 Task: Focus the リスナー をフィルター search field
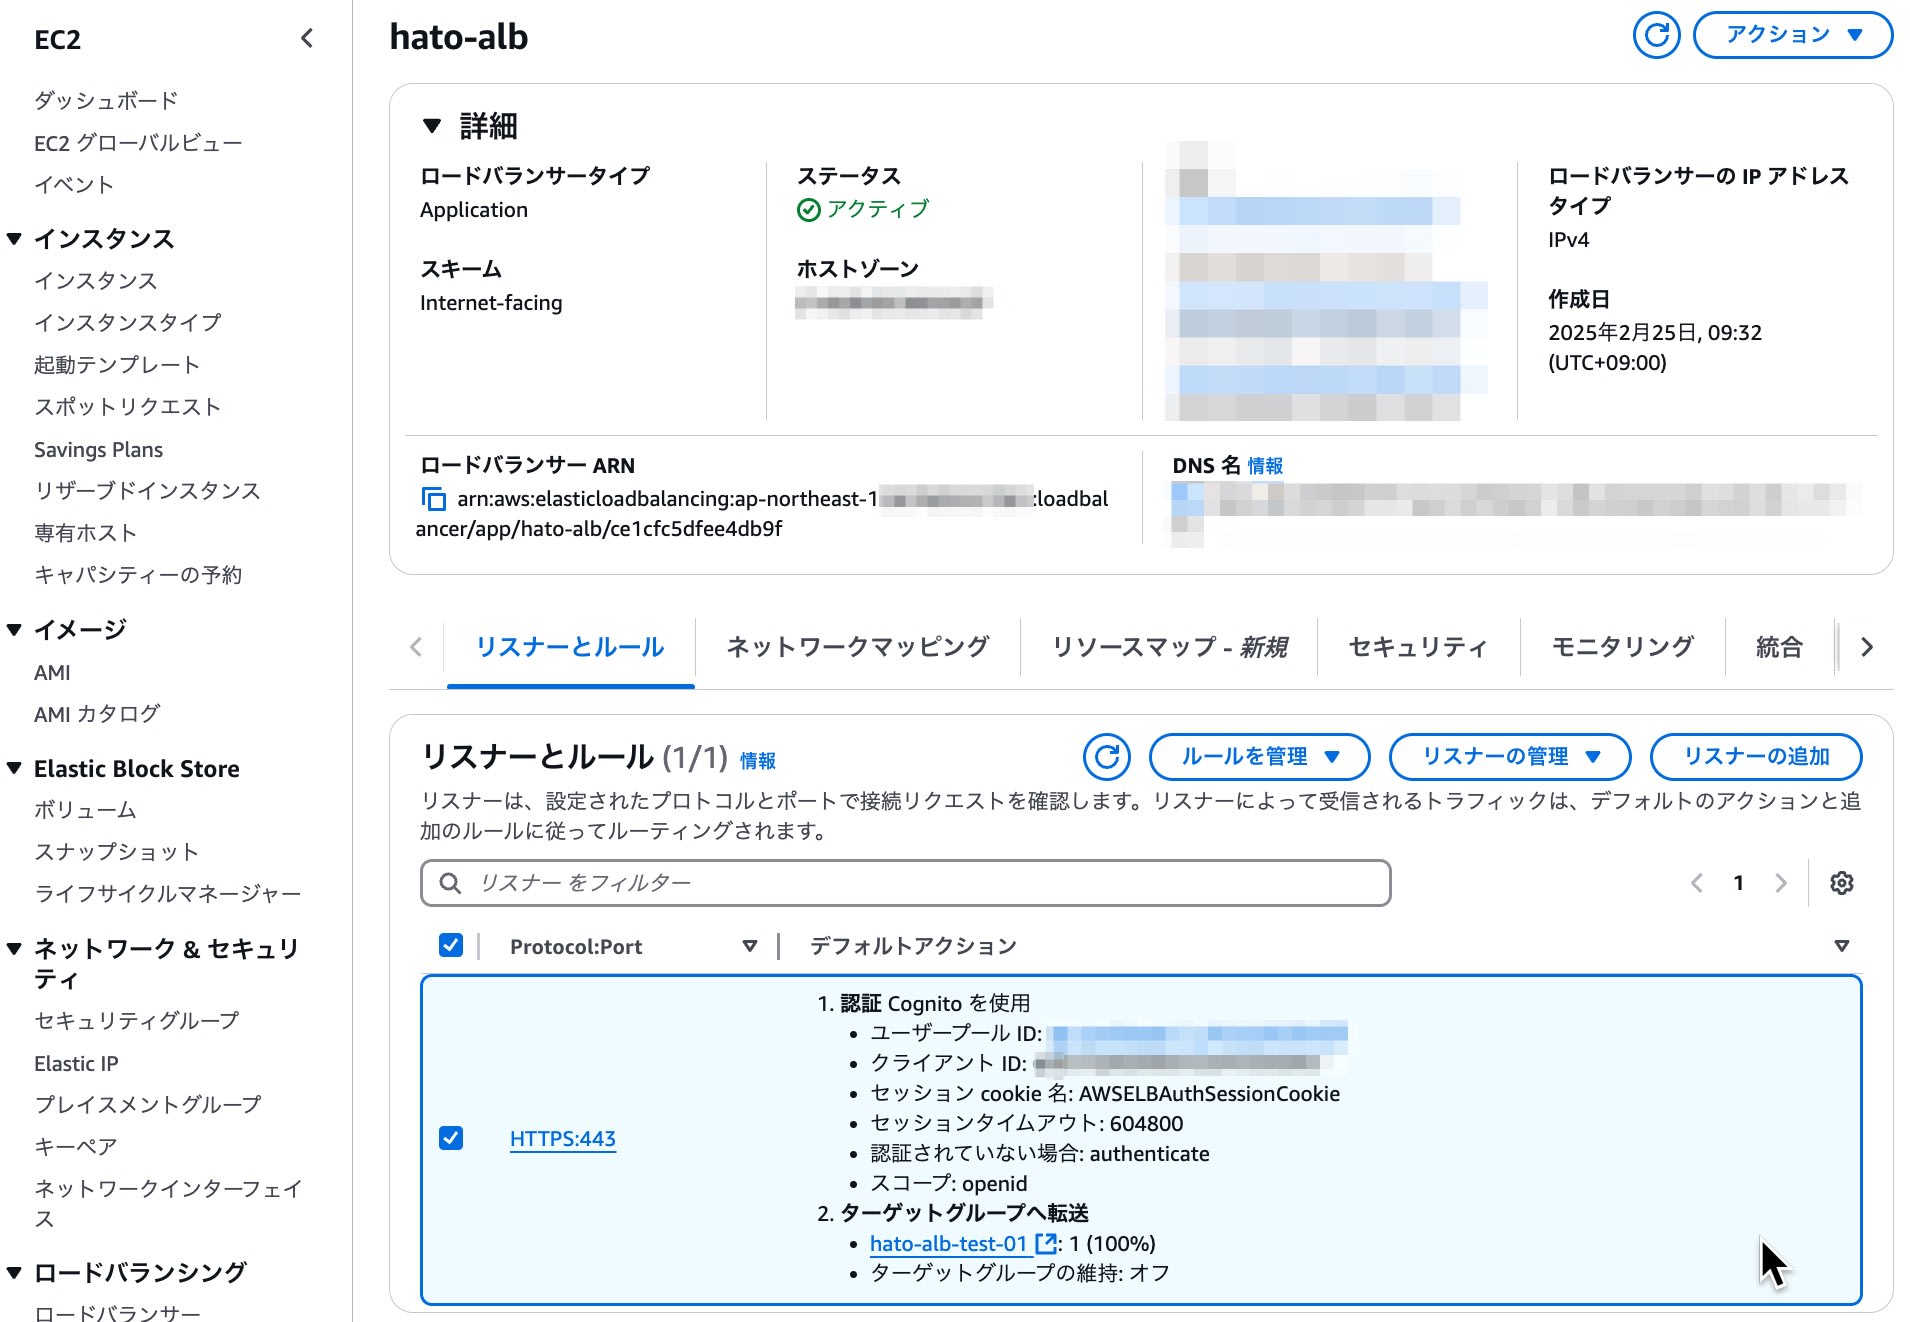tap(906, 883)
